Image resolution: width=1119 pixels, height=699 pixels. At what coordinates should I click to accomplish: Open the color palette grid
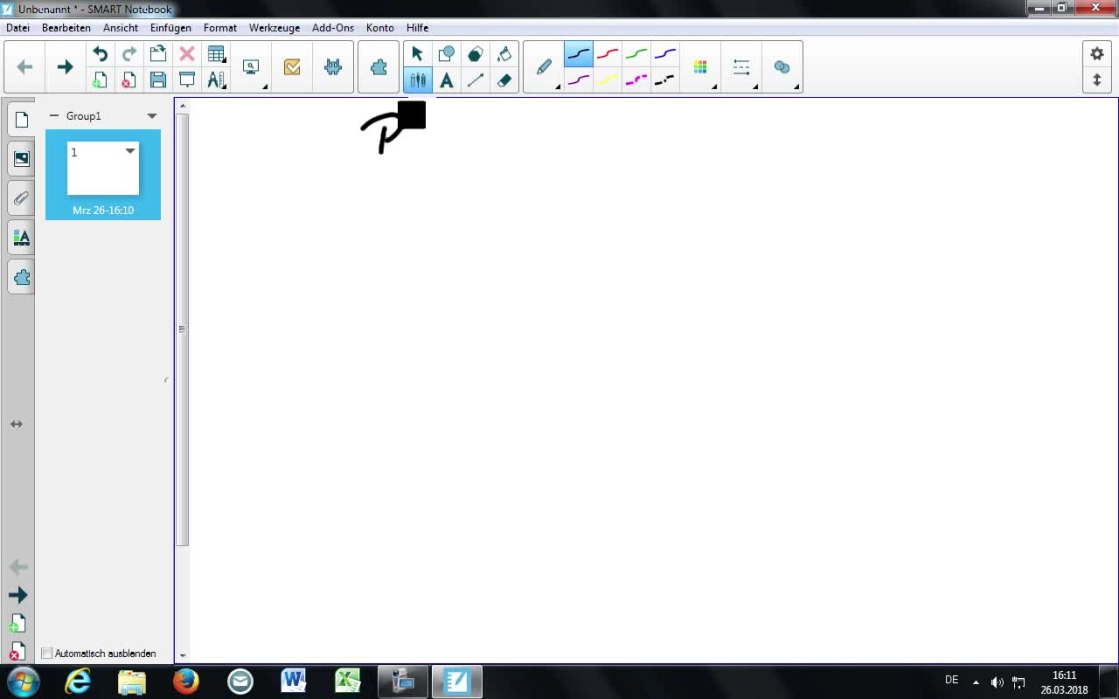tap(701, 67)
